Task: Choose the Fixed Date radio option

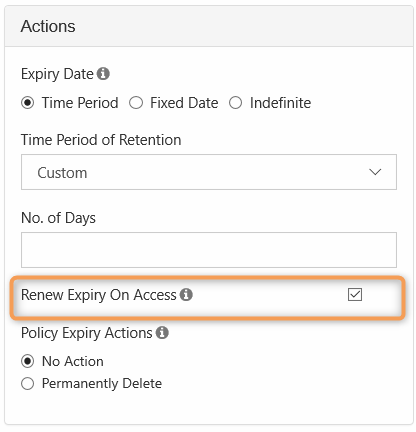Action: point(136,103)
